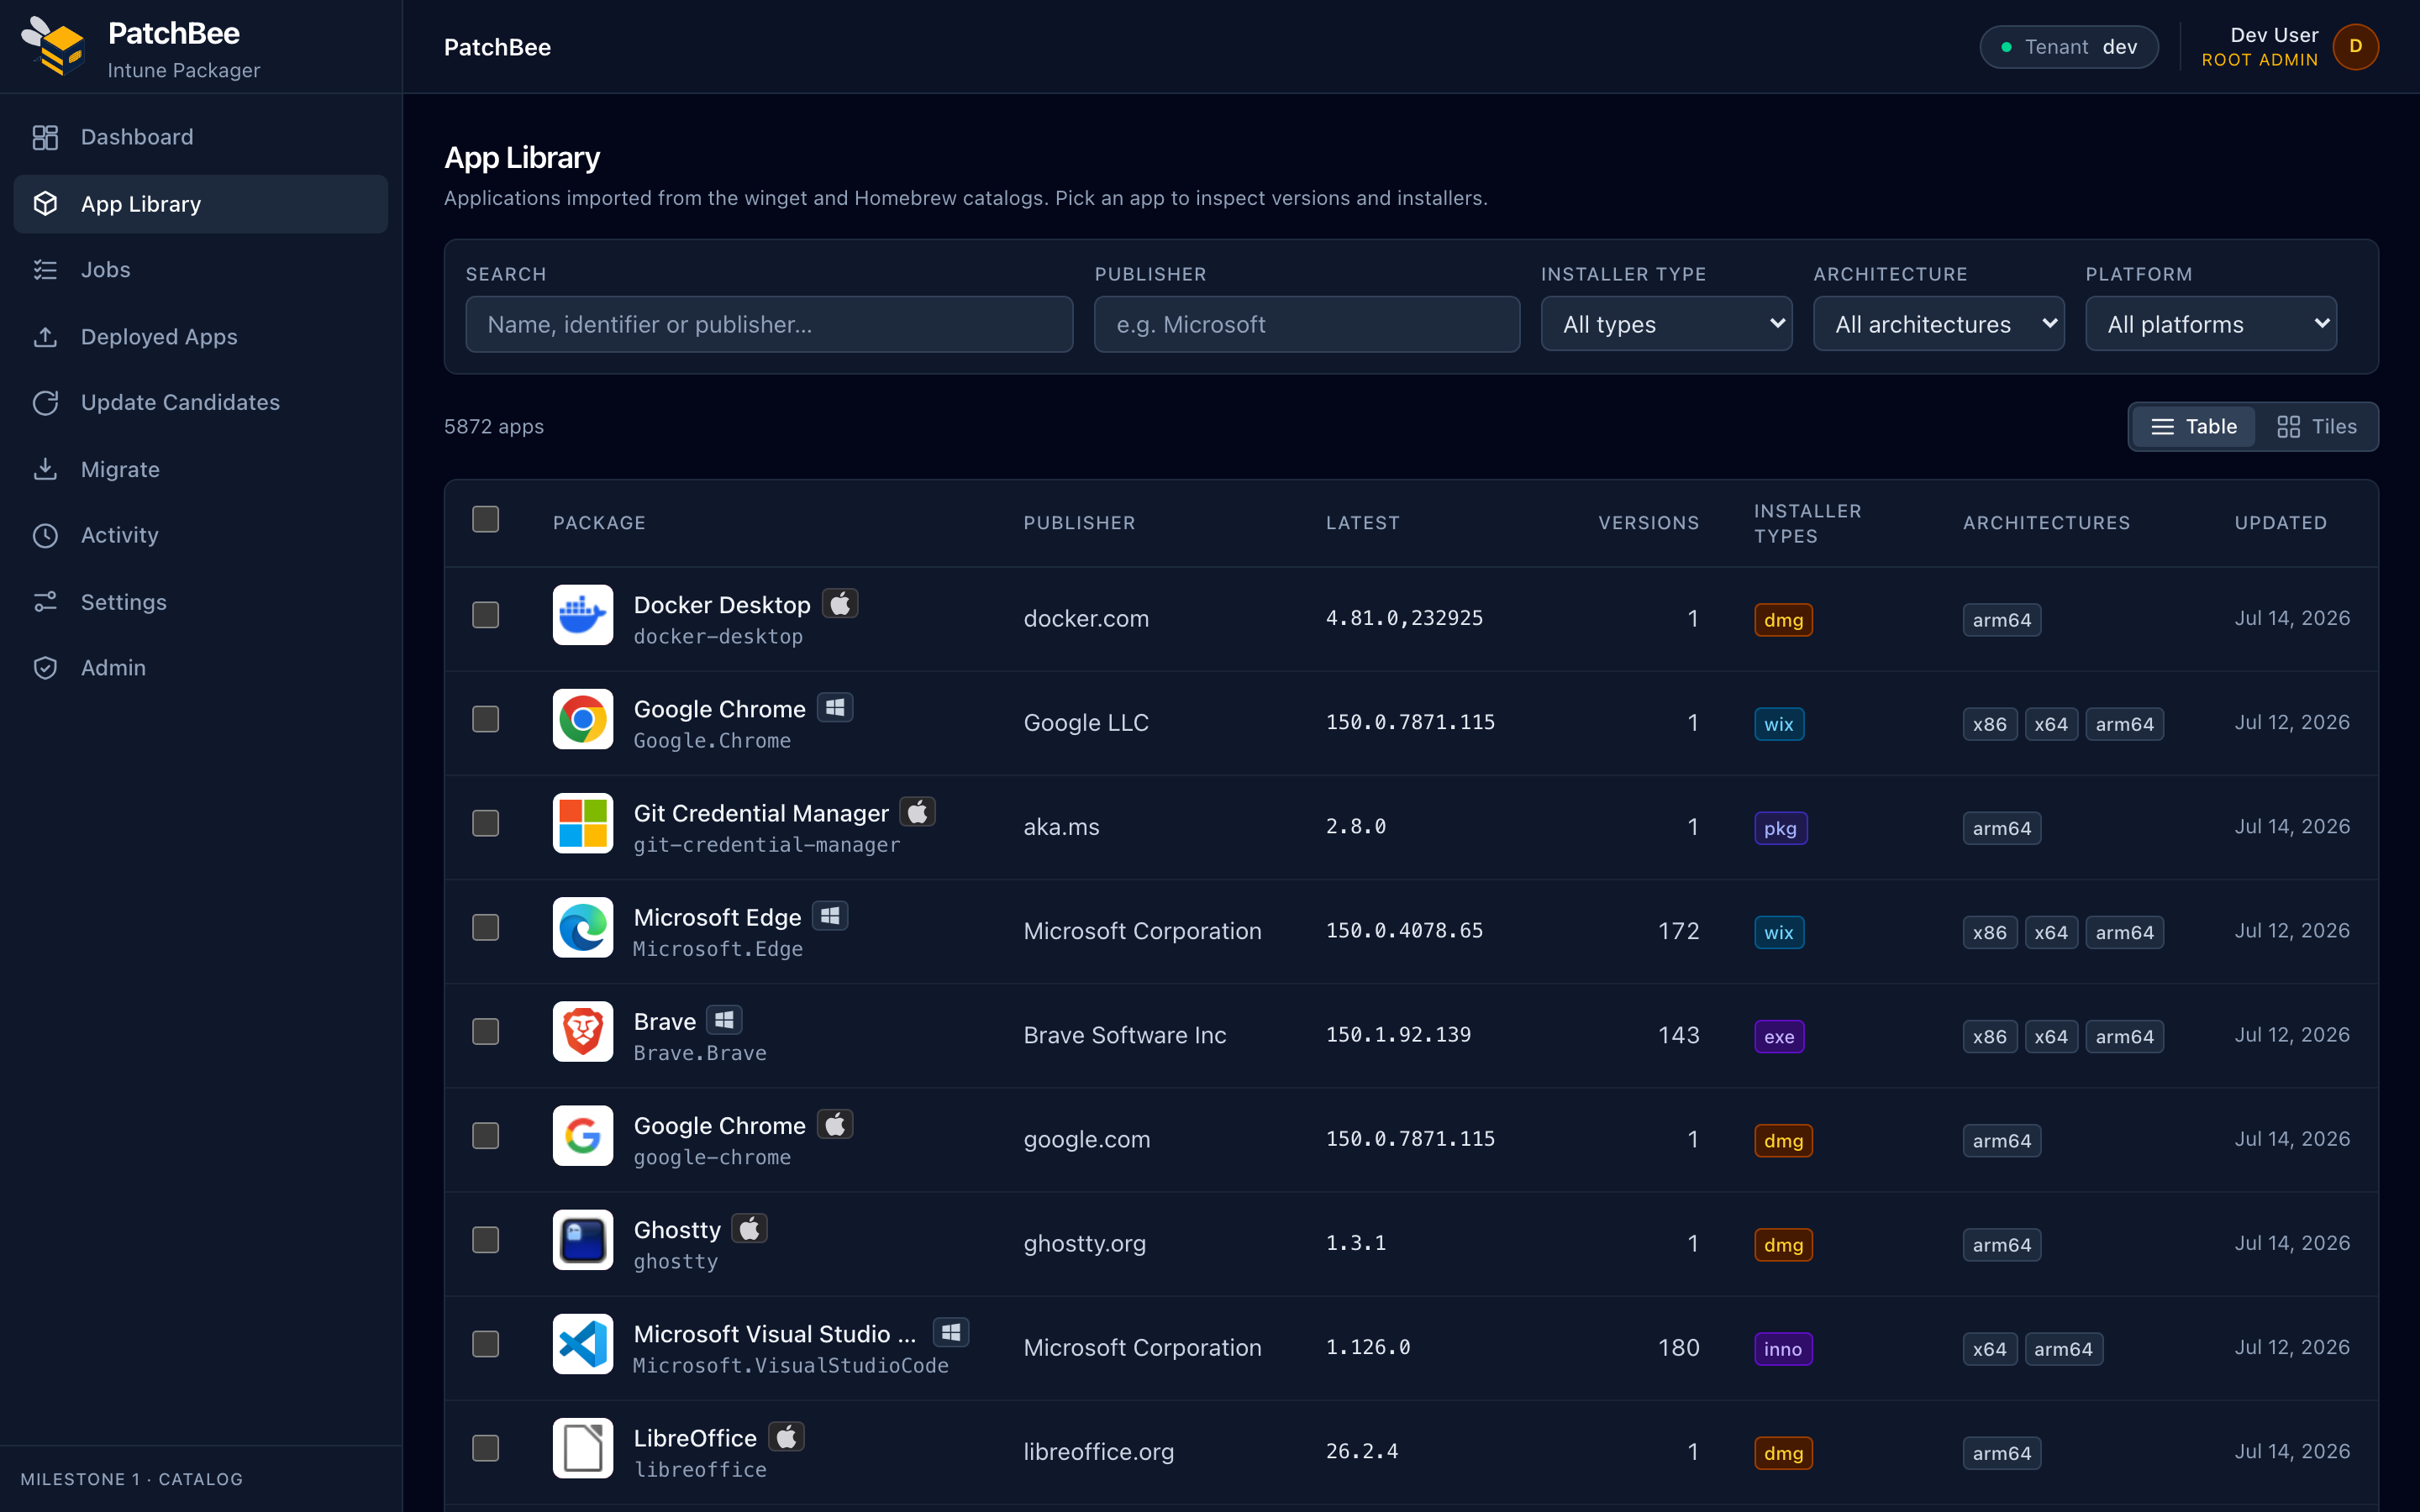Viewport: 2420px width, 1512px height.
Task: Select App Library in the sidebar
Action: click(201, 204)
